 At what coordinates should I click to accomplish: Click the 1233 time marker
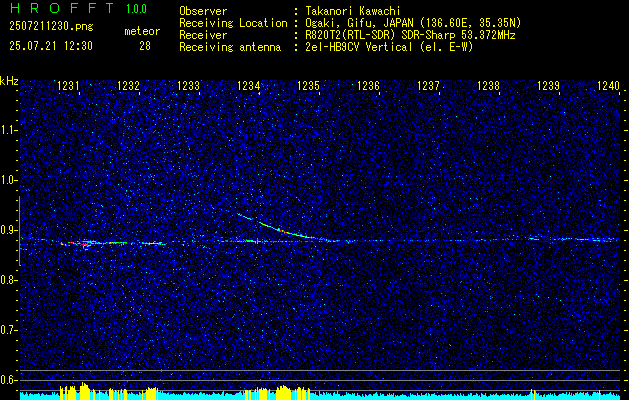click(x=189, y=85)
